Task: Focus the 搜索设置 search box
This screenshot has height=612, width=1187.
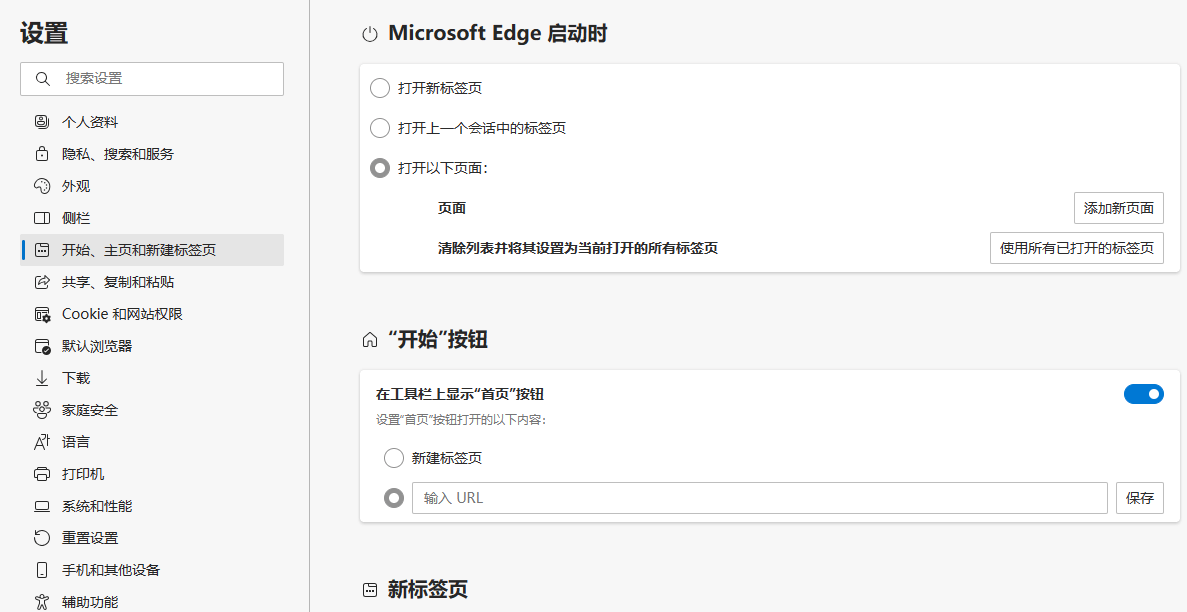Action: (x=152, y=79)
